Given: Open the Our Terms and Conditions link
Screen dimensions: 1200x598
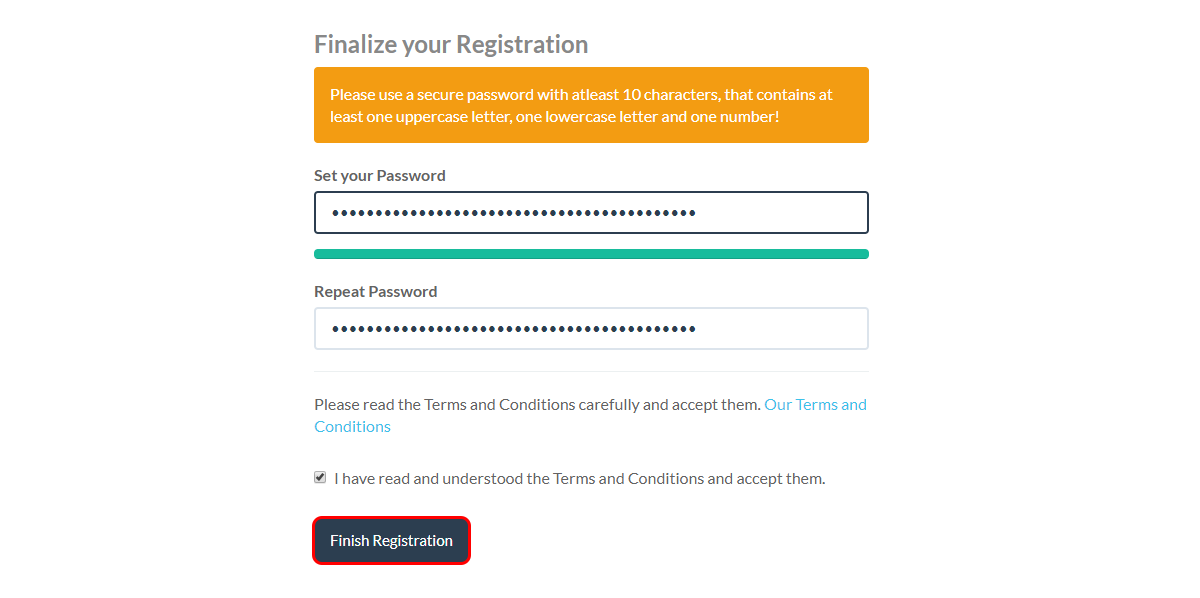Looking at the screenshot, I should [x=590, y=415].
